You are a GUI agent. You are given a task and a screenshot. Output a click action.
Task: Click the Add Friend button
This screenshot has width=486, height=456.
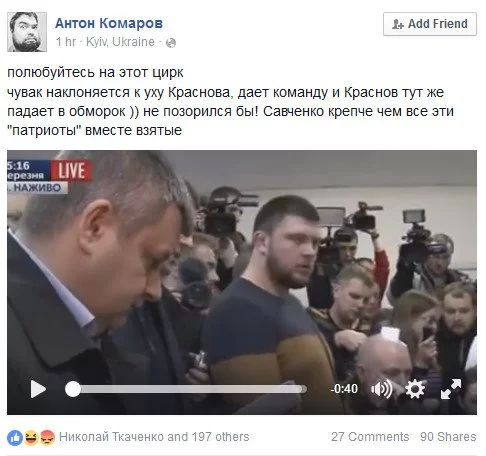click(x=430, y=24)
